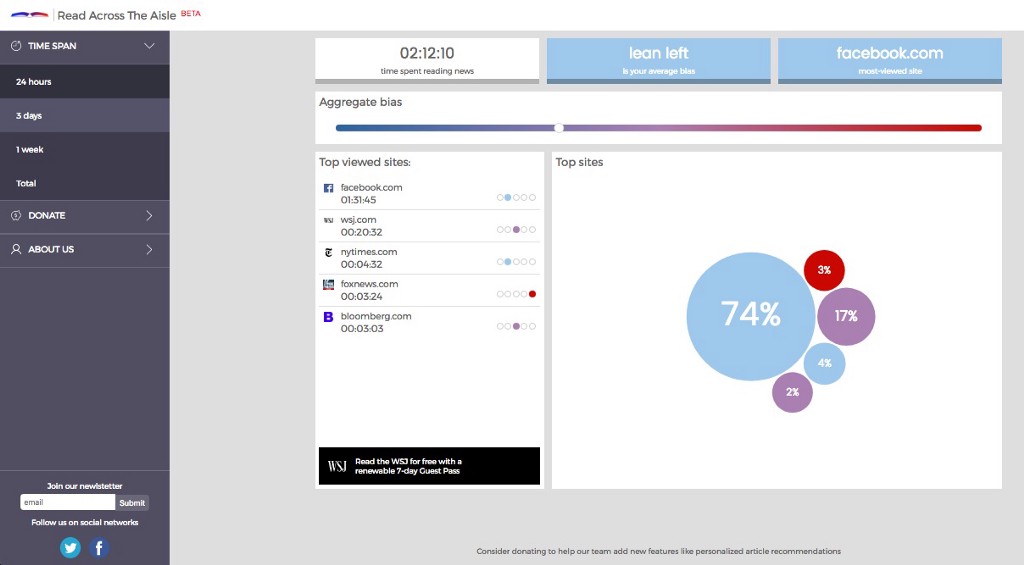Open the Facebook social link in sidebar
1024x565 pixels.
(x=99, y=547)
